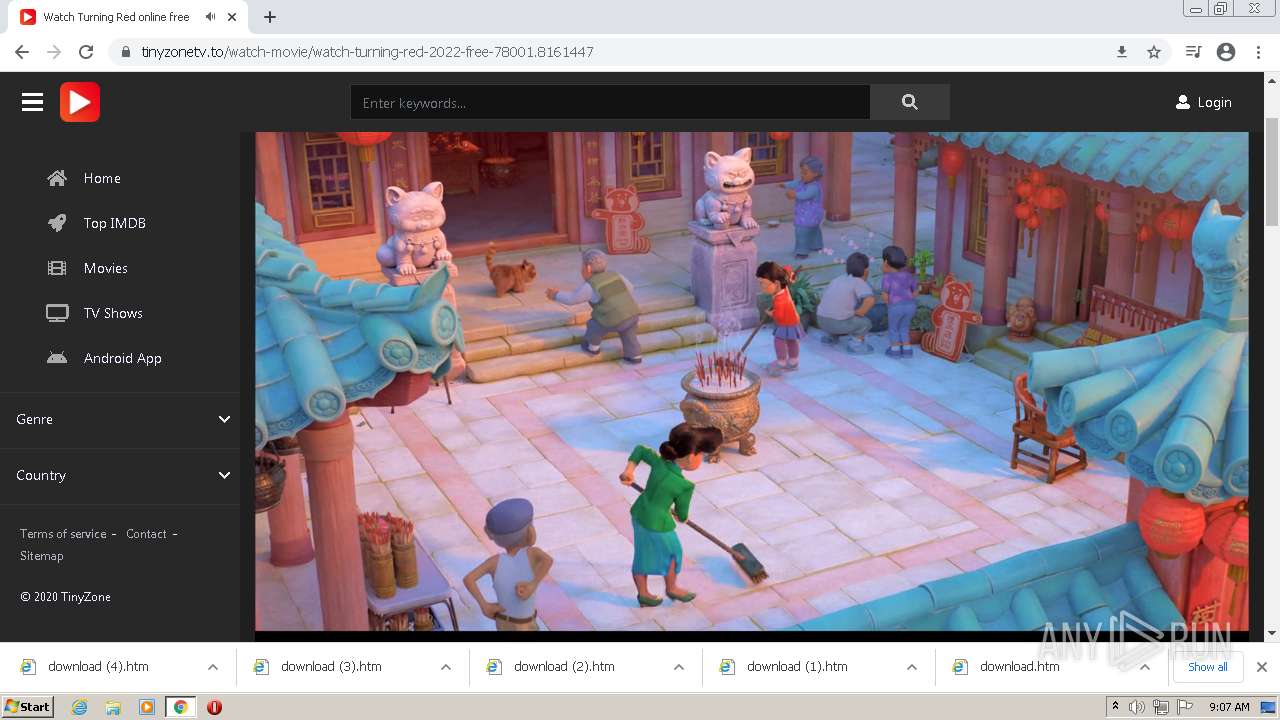This screenshot has height=720, width=1280.
Task: Open Internet Explorer from the taskbar
Action: point(80,707)
